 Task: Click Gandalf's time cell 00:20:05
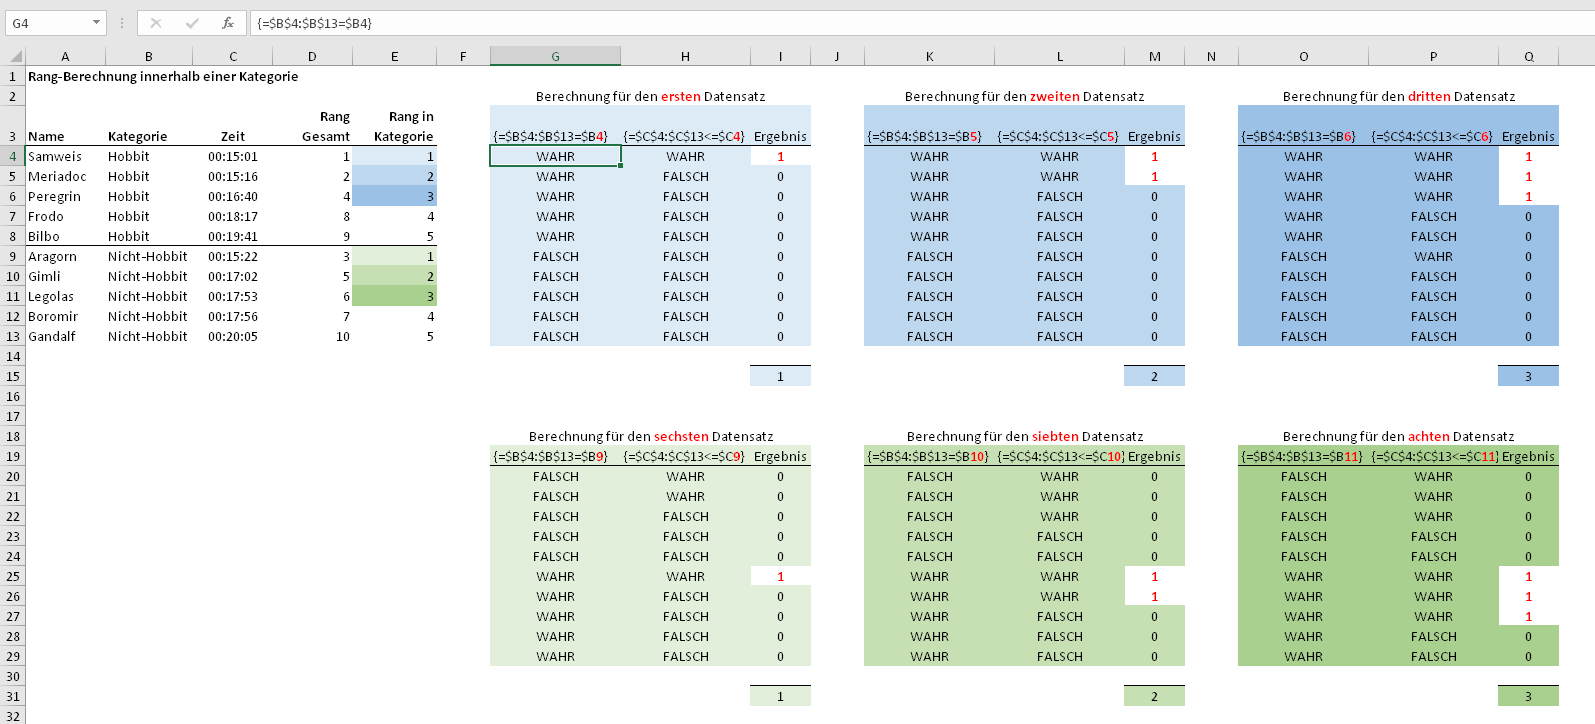pos(233,337)
